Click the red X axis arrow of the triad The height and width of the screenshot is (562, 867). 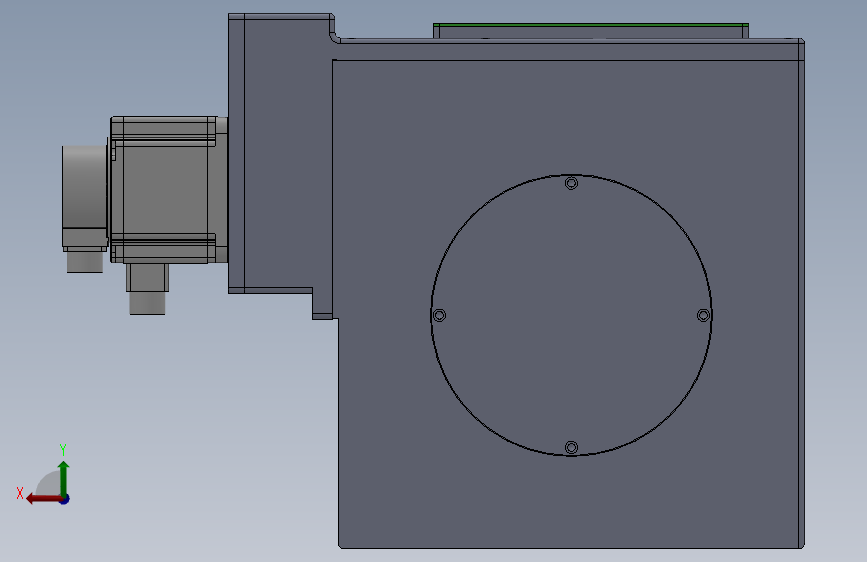43,499
